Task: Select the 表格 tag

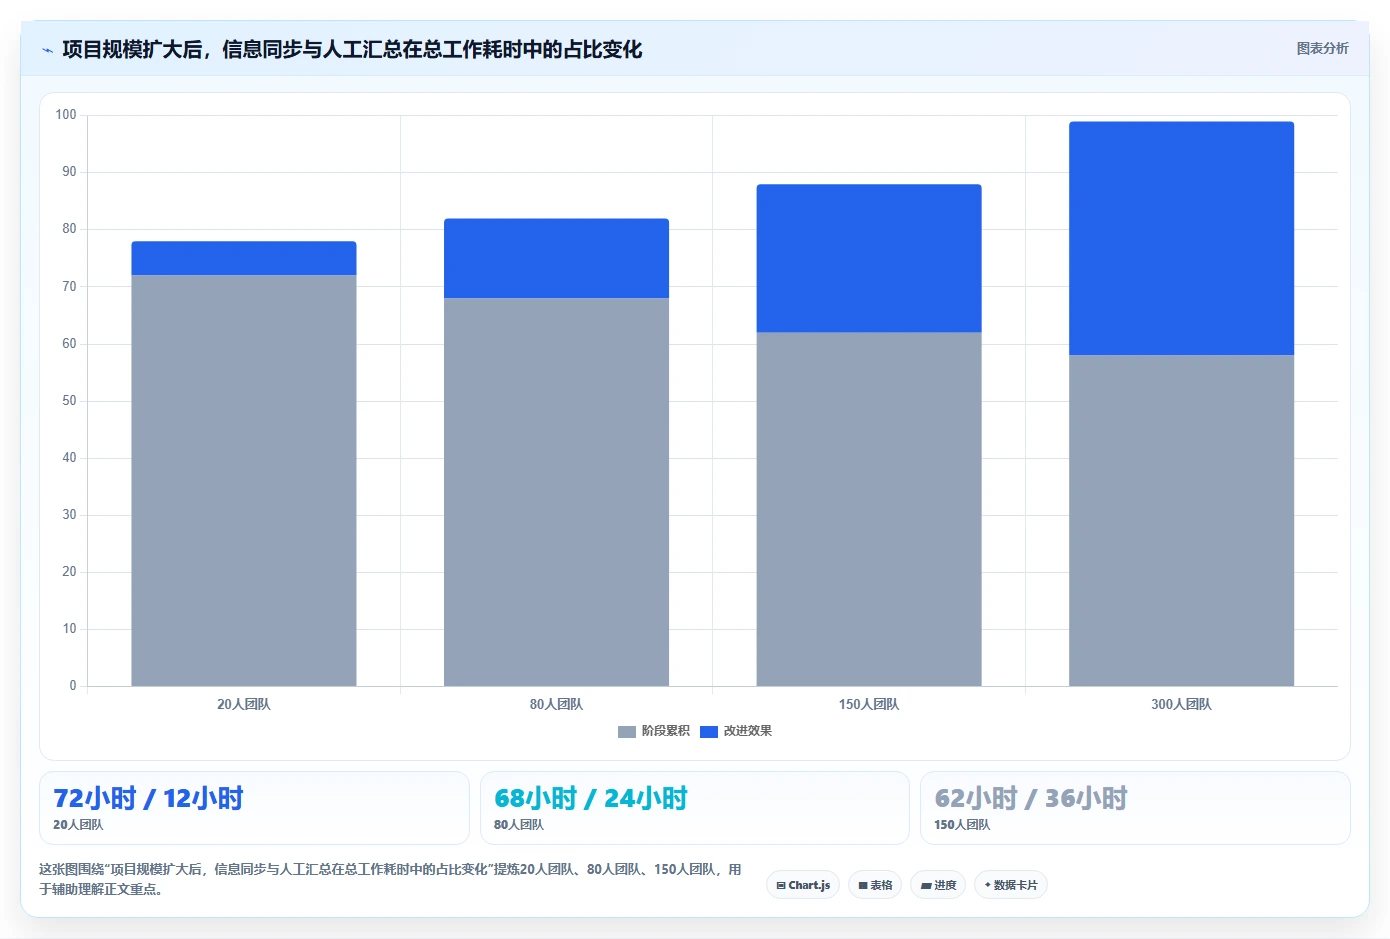Action: (875, 885)
